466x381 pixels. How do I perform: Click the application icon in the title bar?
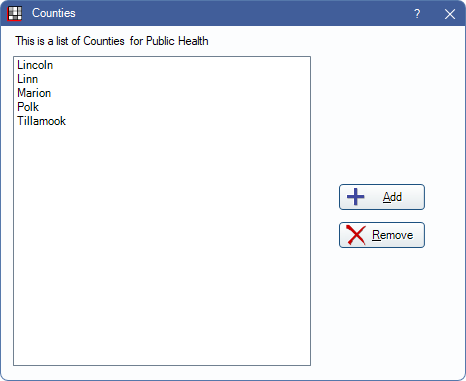tap(14, 13)
